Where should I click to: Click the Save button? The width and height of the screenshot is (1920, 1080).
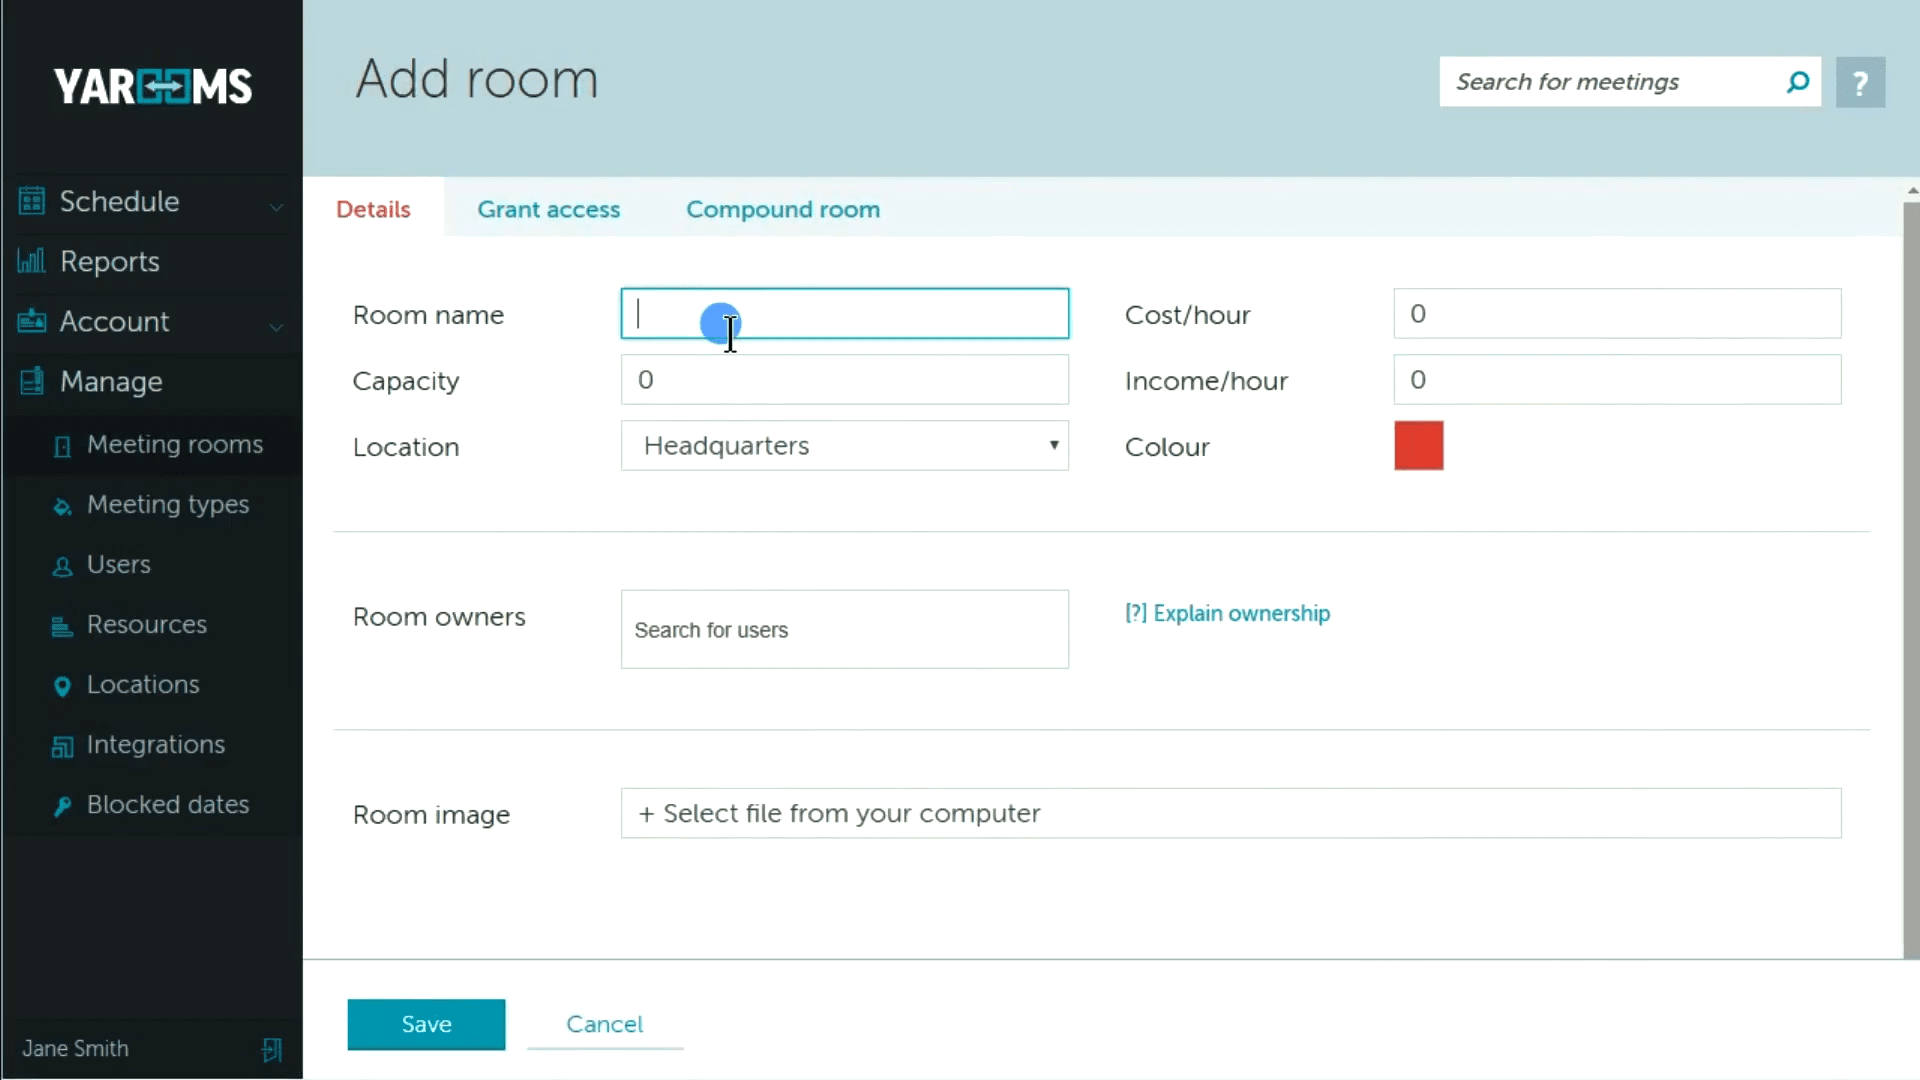pos(426,1024)
